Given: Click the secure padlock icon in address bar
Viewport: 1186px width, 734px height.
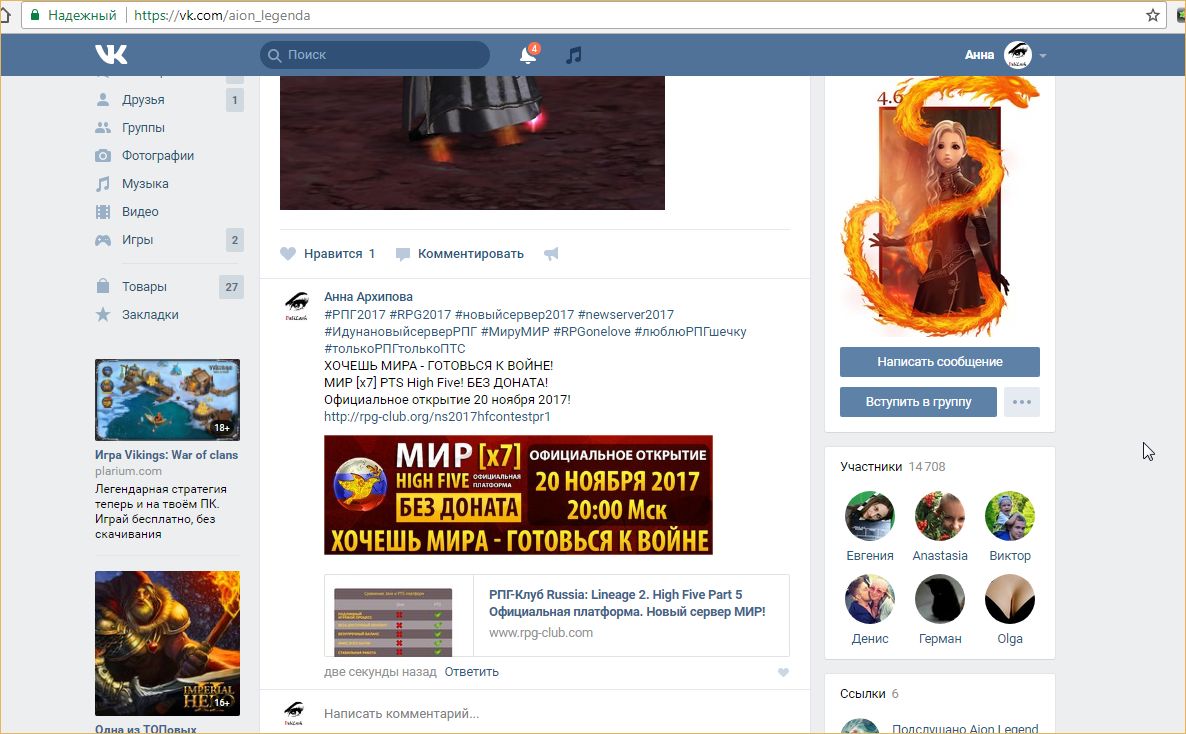Looking at the screenshot, I should pyautogui.click(x=35, y=15).
